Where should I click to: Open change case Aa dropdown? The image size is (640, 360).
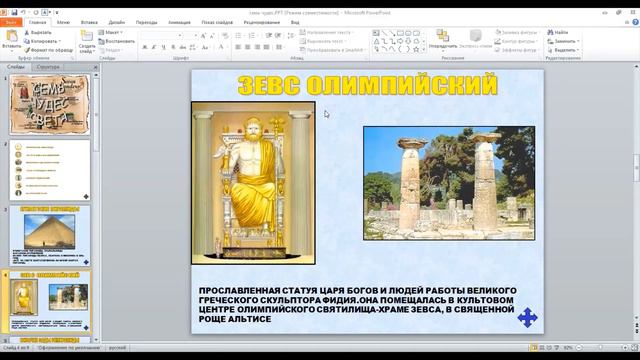click(x=205, y=47)
